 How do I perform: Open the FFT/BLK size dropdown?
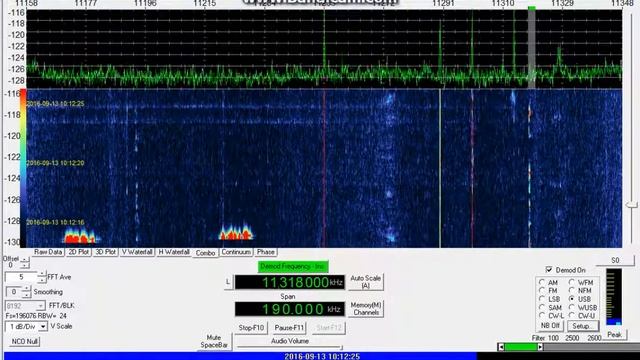tap(40, 306)
